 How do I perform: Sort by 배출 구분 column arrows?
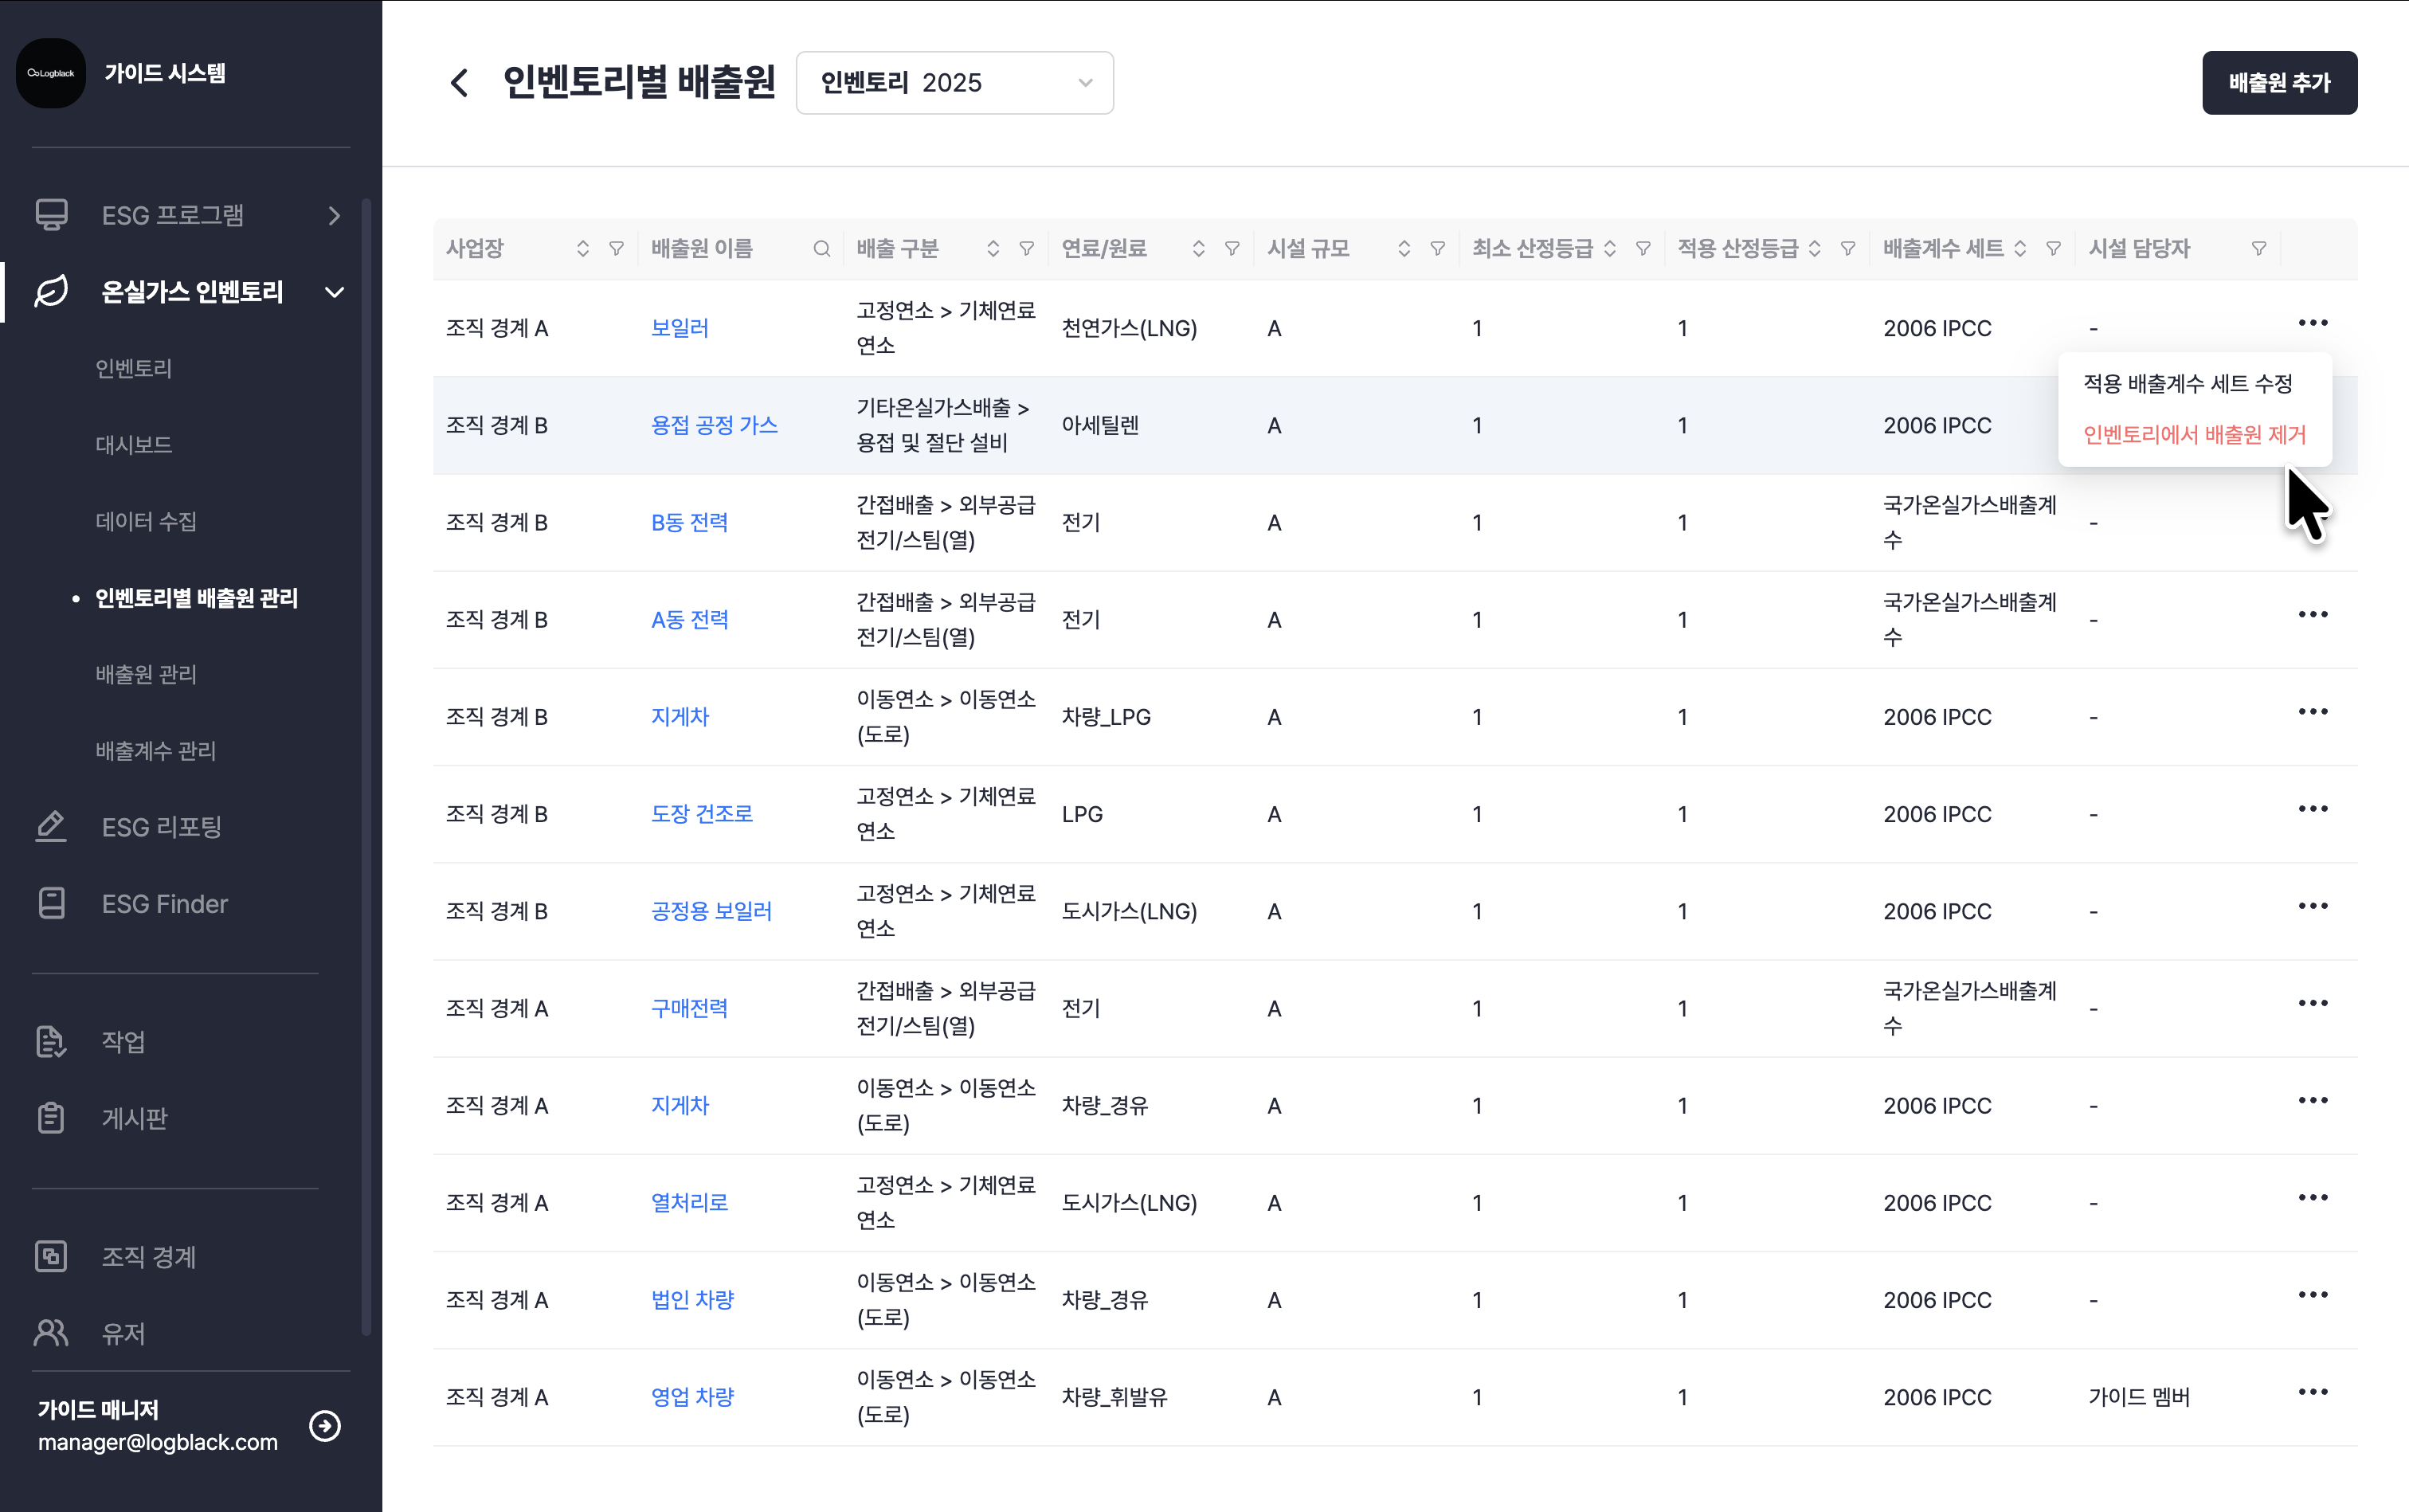(x=992, y=249)
